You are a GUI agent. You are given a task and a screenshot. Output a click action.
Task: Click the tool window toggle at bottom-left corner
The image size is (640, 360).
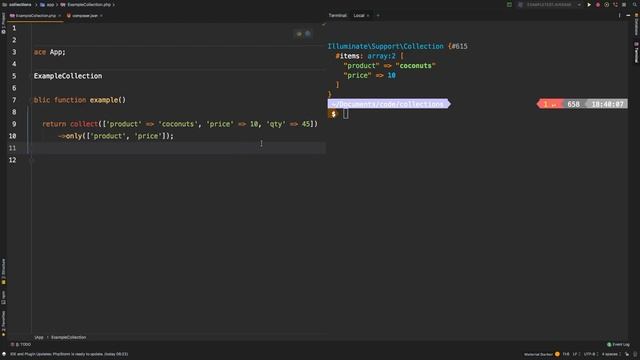[x=4, y=354]
